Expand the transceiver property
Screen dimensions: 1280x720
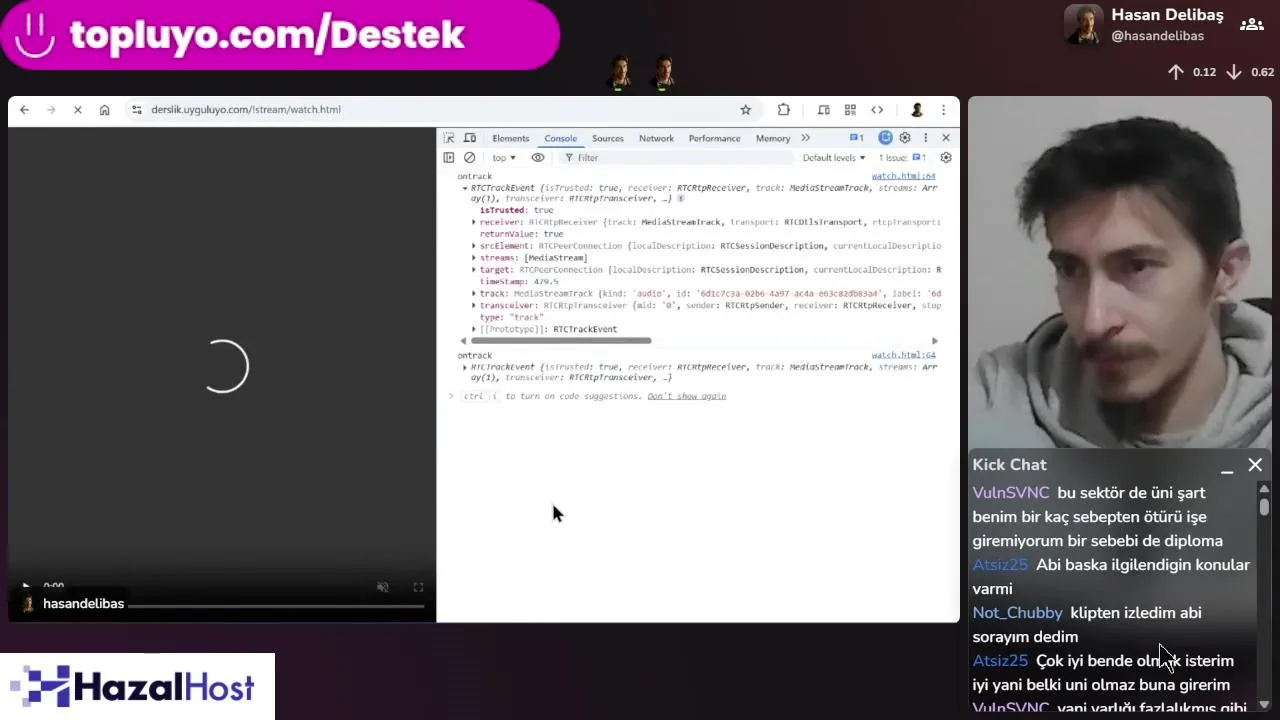474,306
